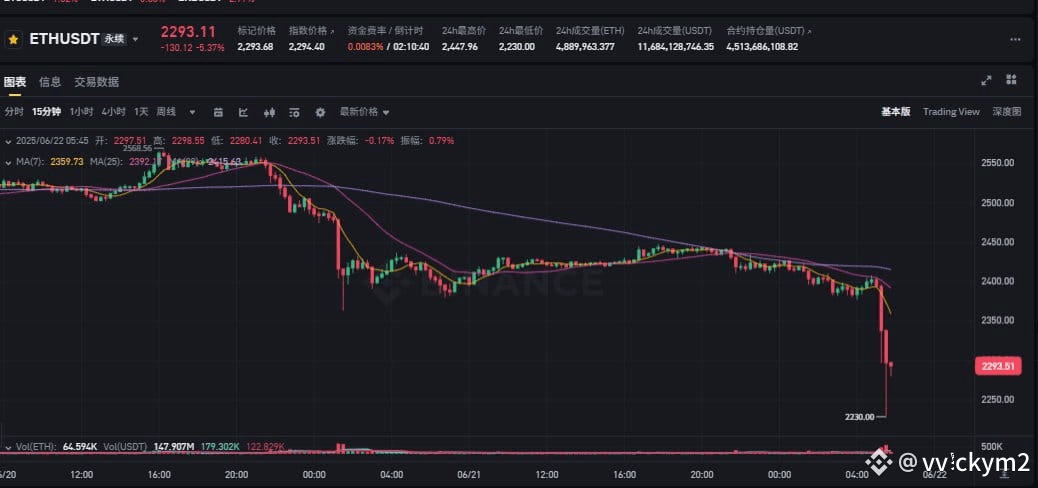Screen dimensions: 1038x488
Task: Click the 2550.00 price axis label
Action: coord(1000,162)
